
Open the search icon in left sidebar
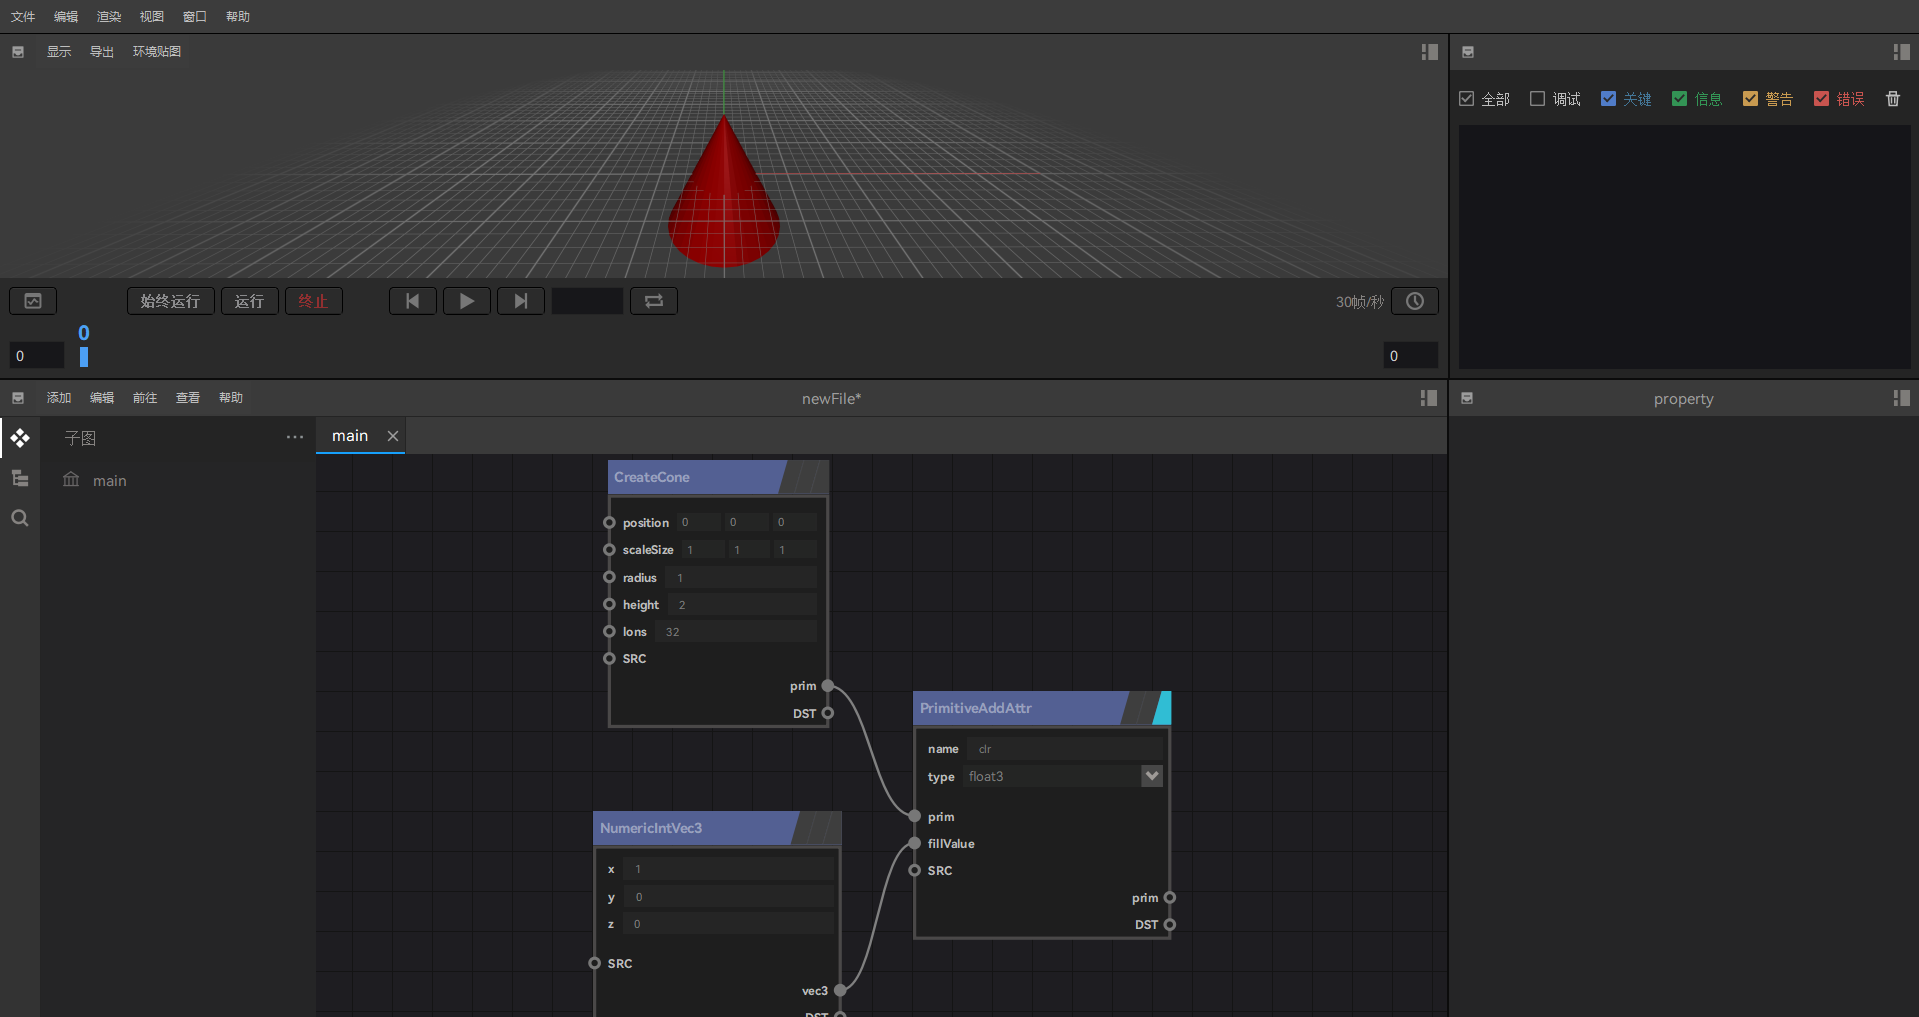pyautogui.click(x=20, y=518)
